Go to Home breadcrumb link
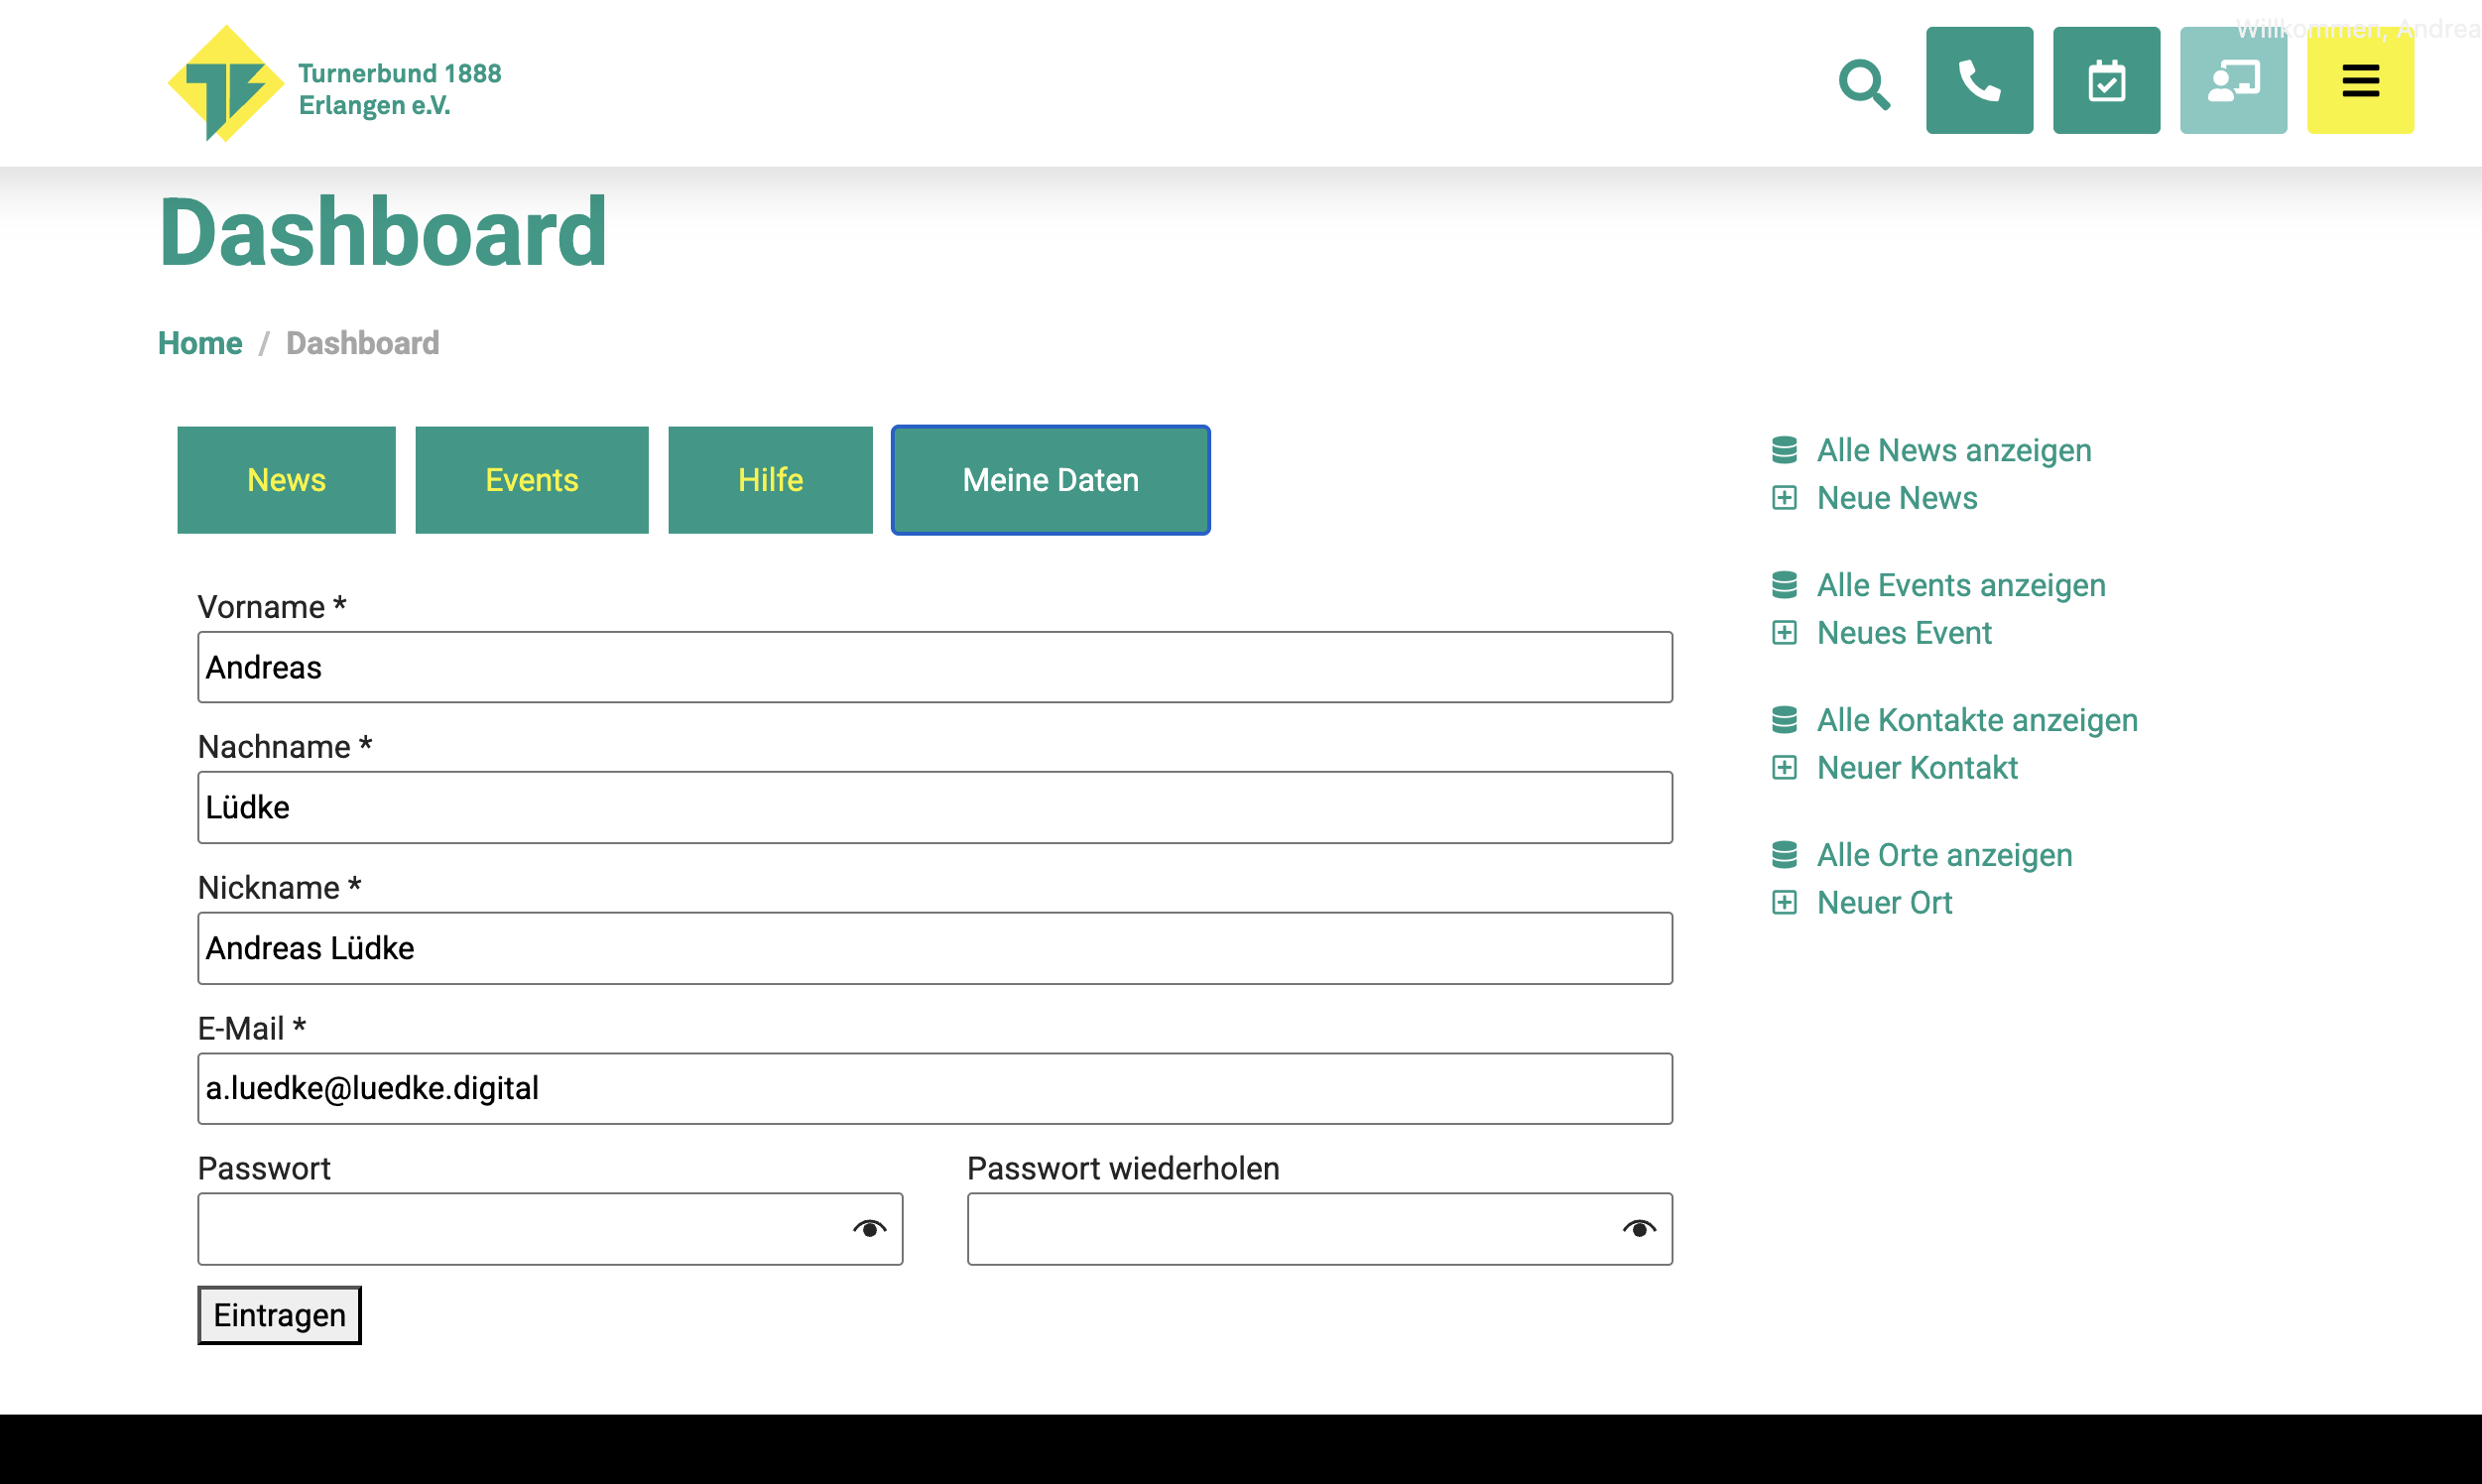This screenshot has height=1484, width=2482. (200, 343)
